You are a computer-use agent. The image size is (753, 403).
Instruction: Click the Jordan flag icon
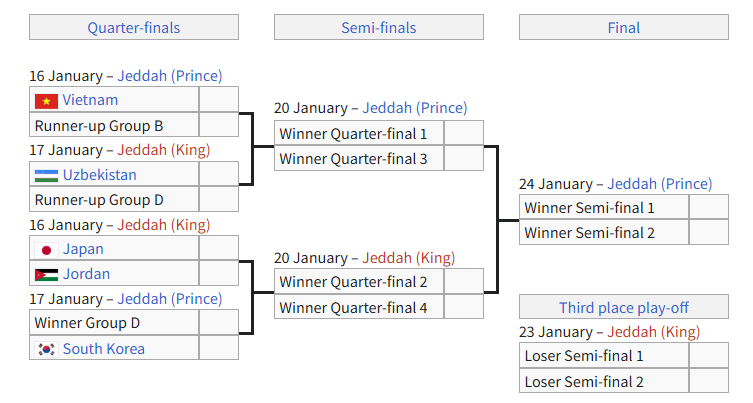pyautogui.click(x=45, y=274)
